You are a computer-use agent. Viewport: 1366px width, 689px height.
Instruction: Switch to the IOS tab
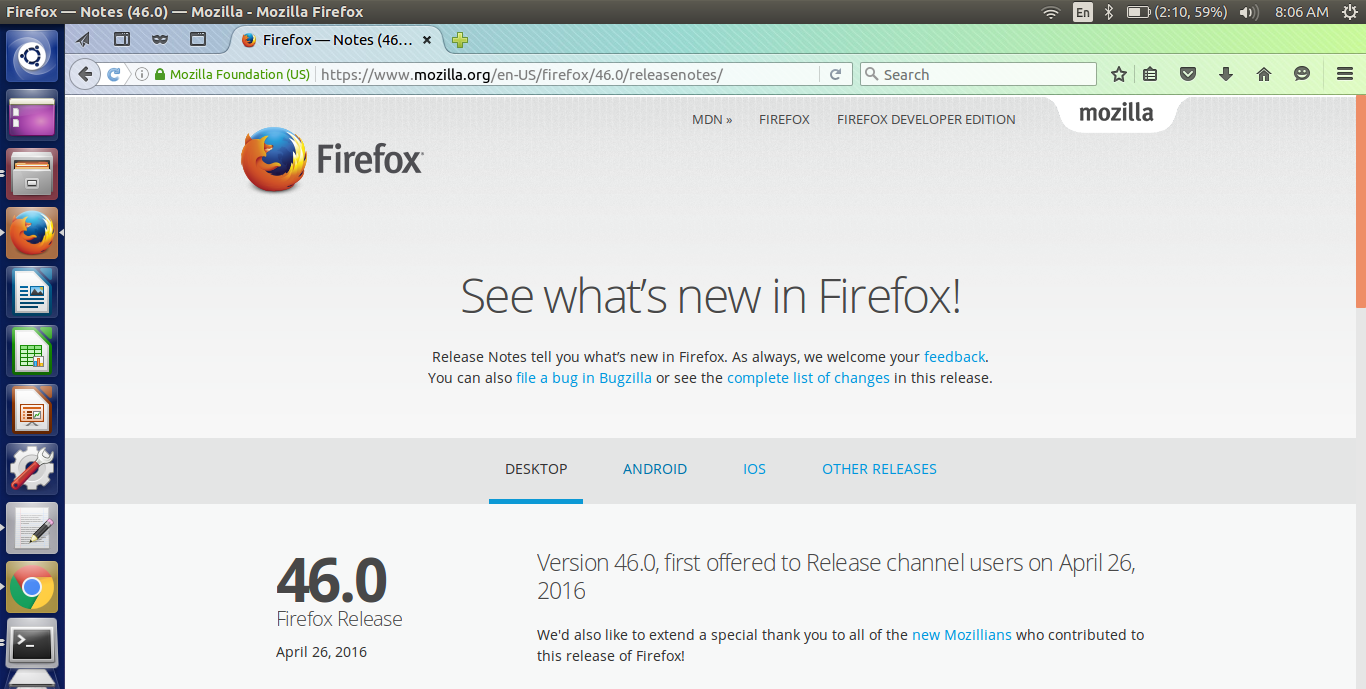(x=754, y=469)
